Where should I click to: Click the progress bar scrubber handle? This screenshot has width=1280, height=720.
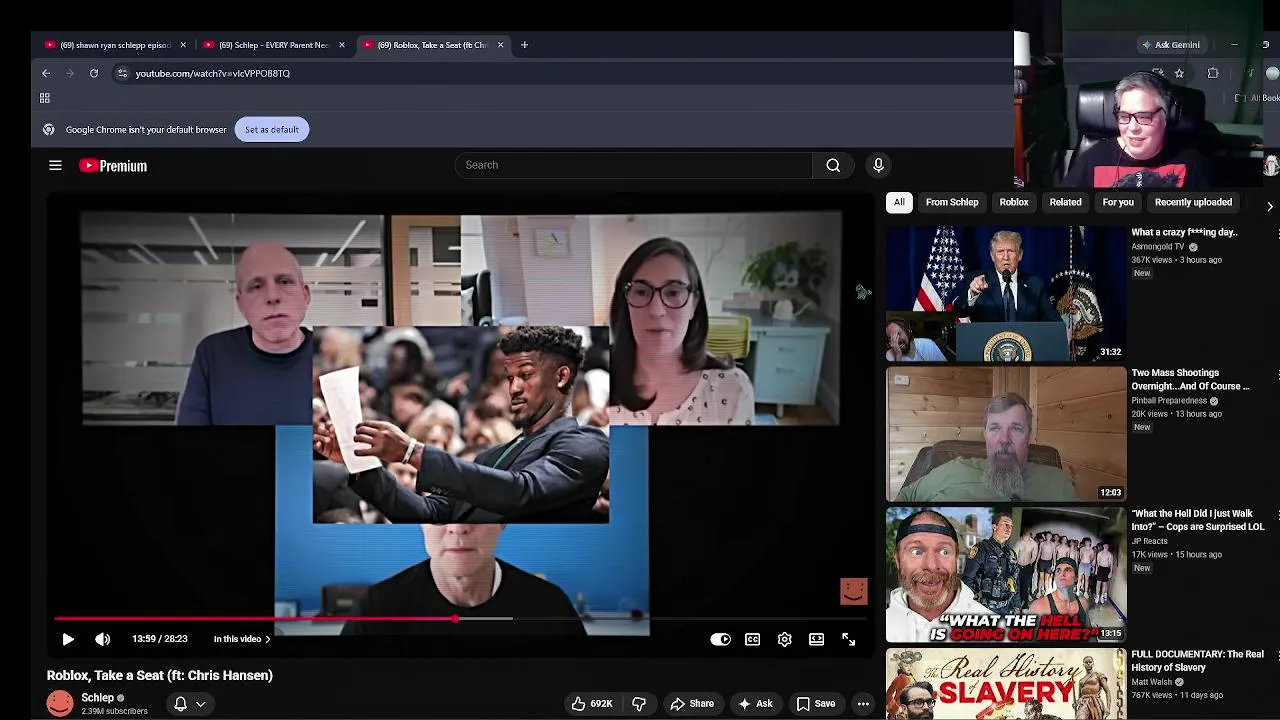coord(456,619)
